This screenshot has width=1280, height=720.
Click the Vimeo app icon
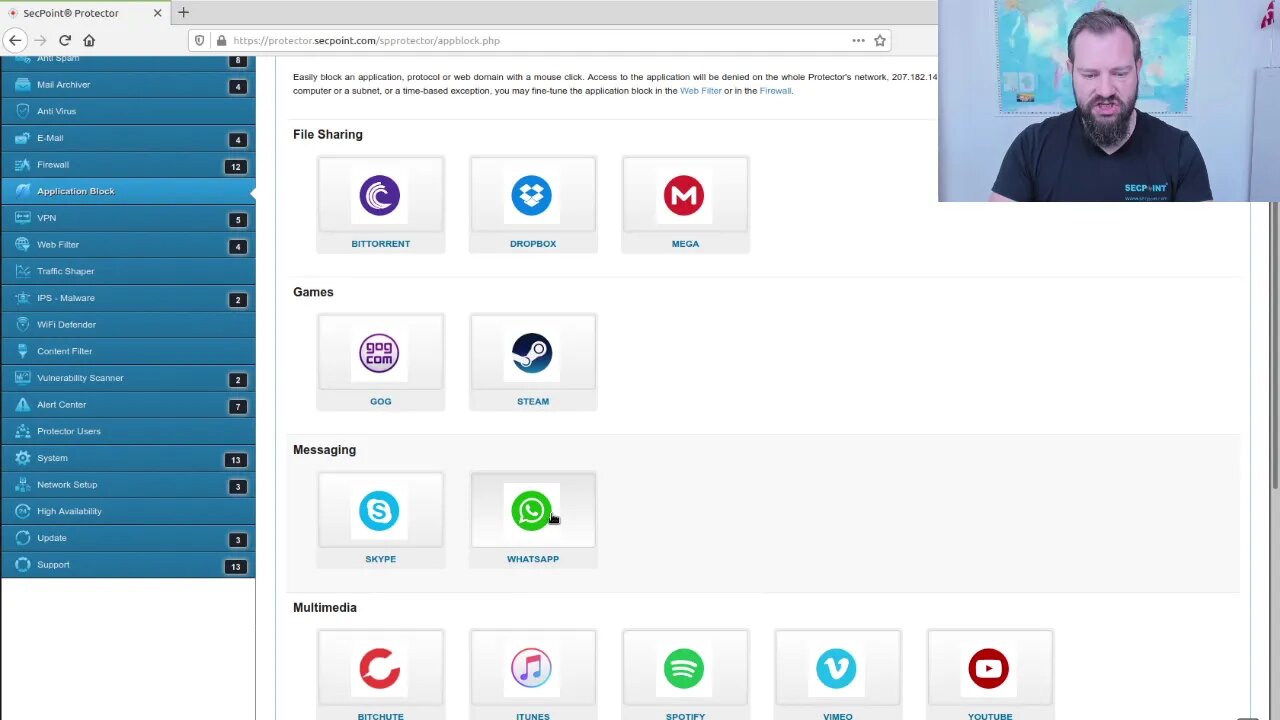[837, 669]
